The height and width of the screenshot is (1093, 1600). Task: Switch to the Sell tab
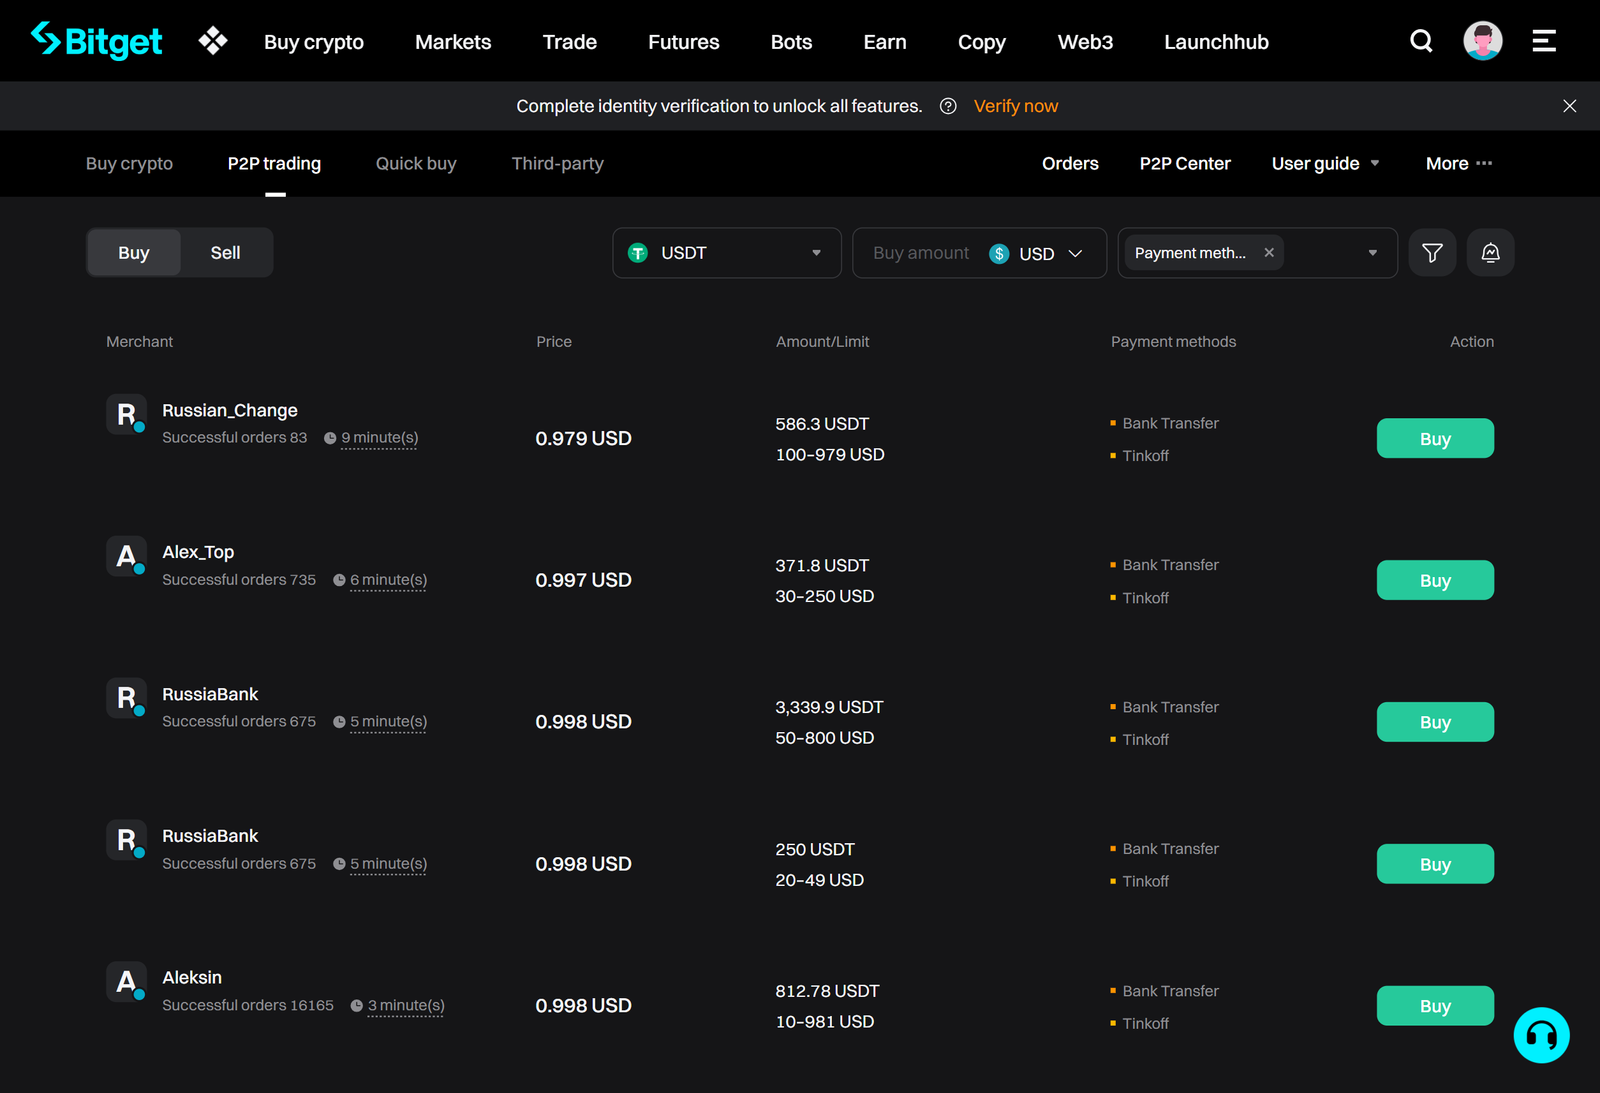(225, 252)
